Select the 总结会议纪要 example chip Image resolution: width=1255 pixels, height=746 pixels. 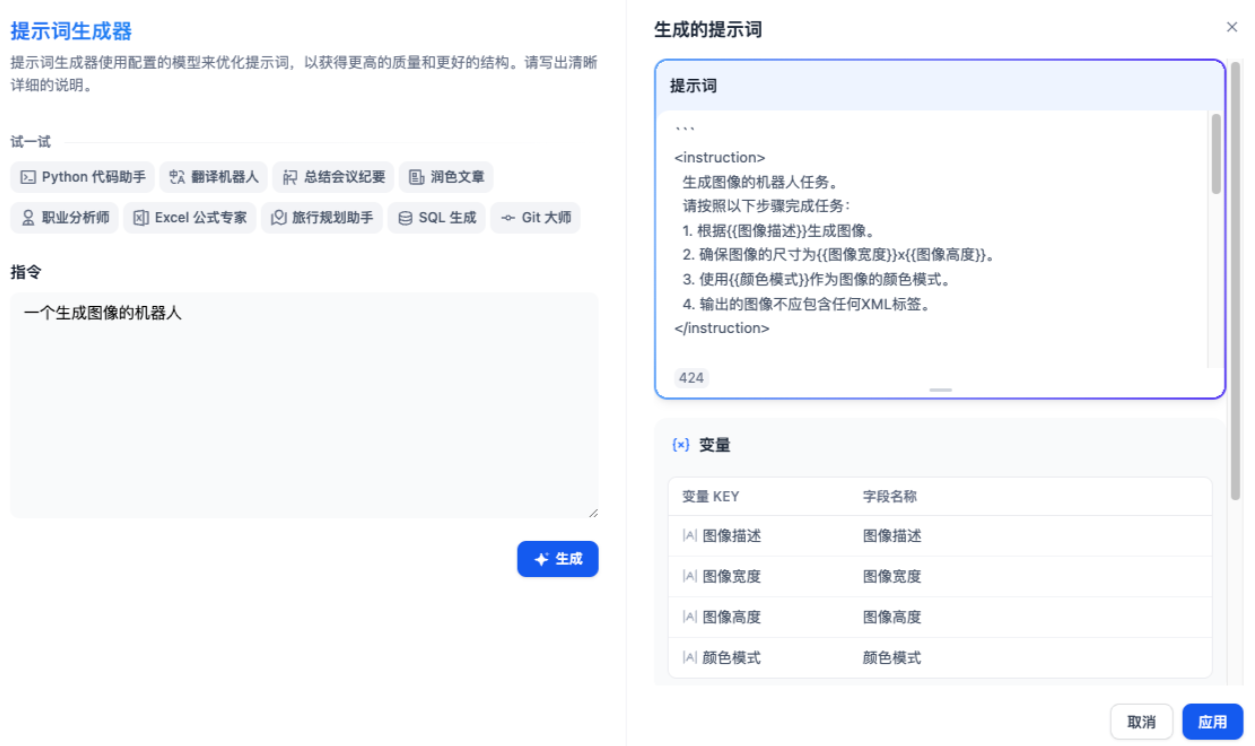click(x=334, y=177)
